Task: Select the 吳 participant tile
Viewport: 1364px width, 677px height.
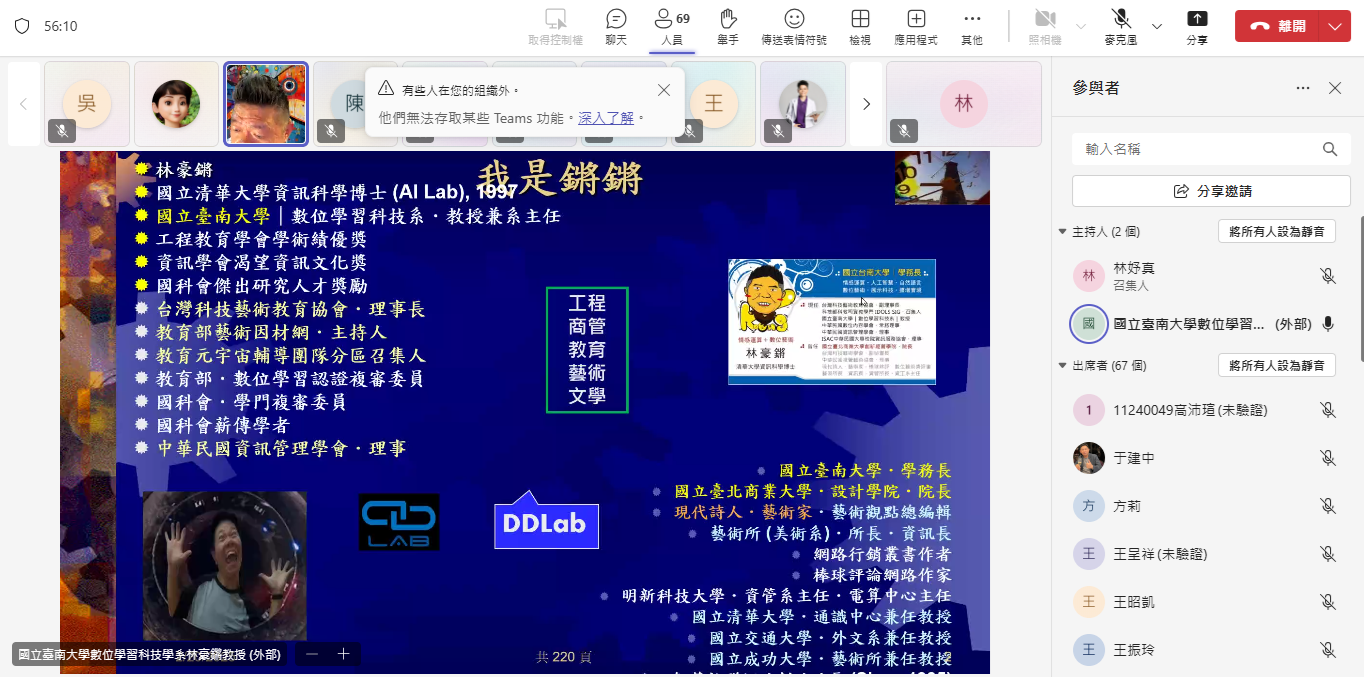Action: pyautogui.click(x=87, y=104)
